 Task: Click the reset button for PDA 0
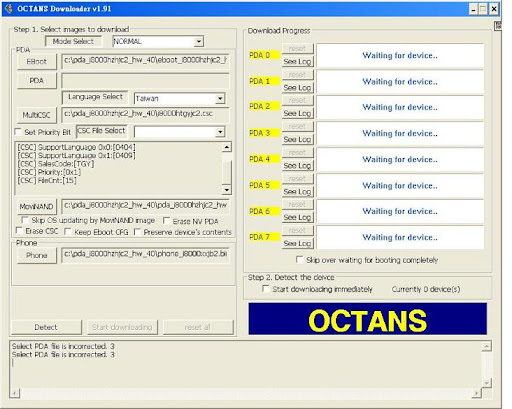(297, 48)
